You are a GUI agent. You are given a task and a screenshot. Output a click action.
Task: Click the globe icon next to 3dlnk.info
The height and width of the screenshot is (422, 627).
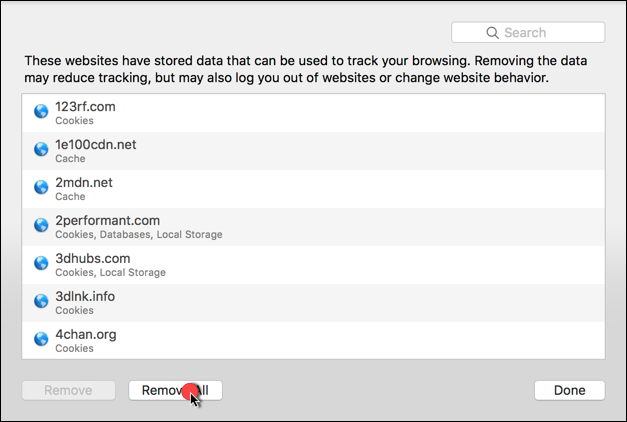click(41, 301)
